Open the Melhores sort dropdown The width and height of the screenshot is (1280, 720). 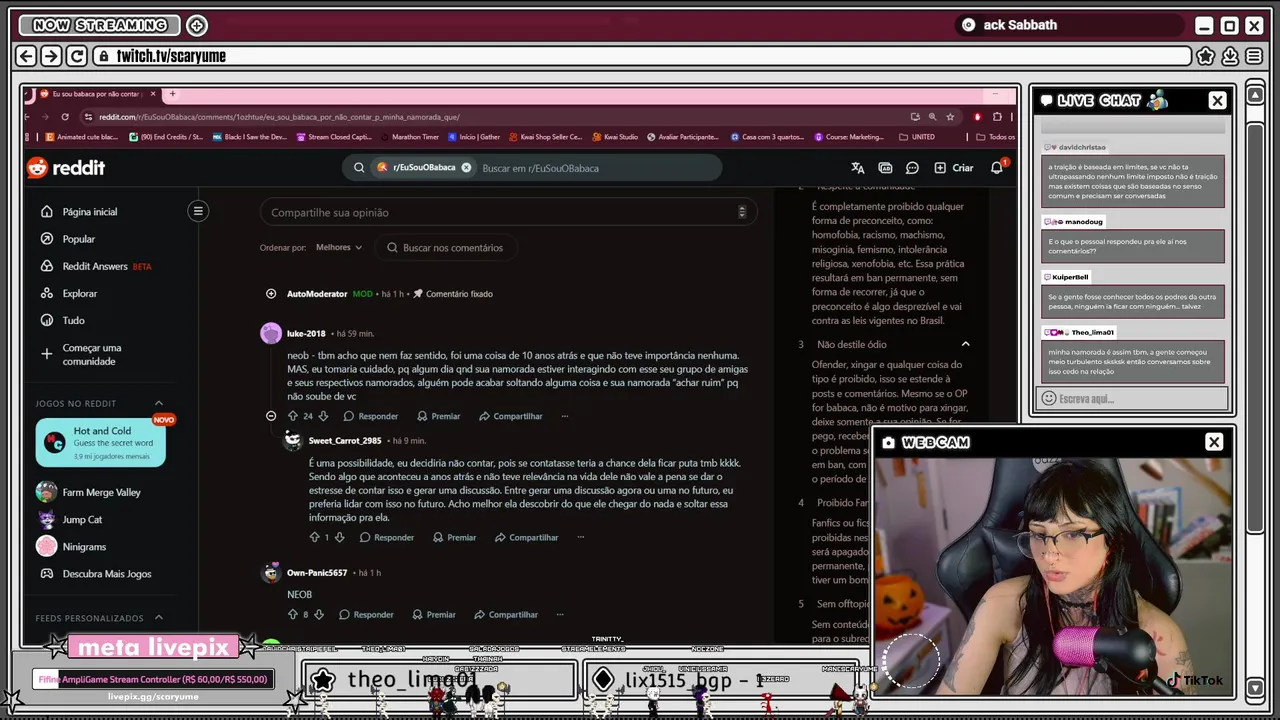[338, 247]
